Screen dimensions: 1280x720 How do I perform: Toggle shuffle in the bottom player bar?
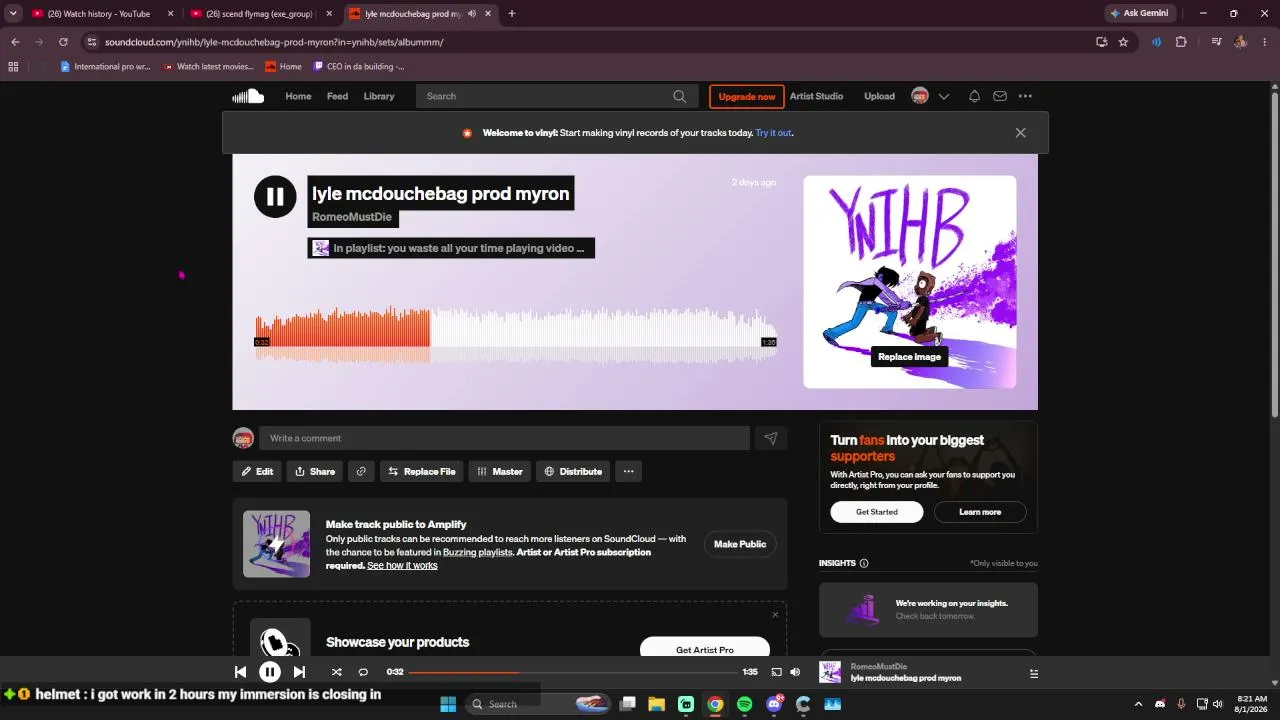click(336, 672)
